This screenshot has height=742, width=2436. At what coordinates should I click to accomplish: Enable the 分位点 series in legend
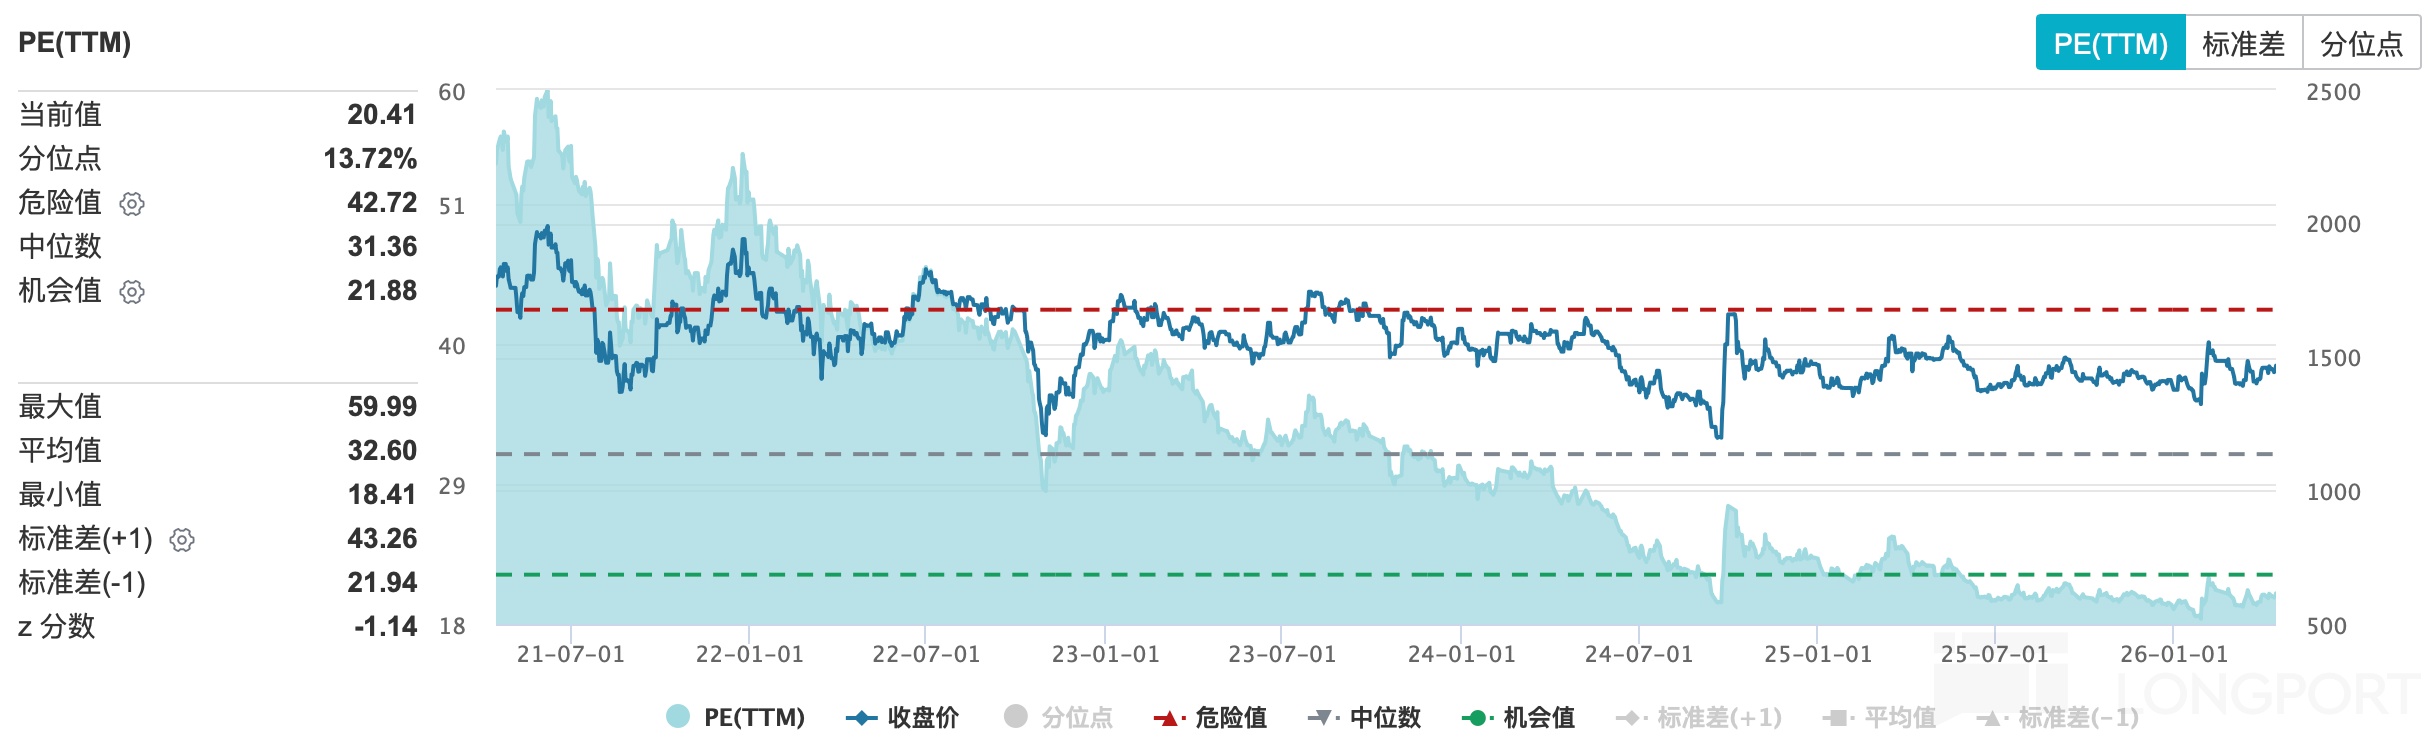coord(1058,717)
